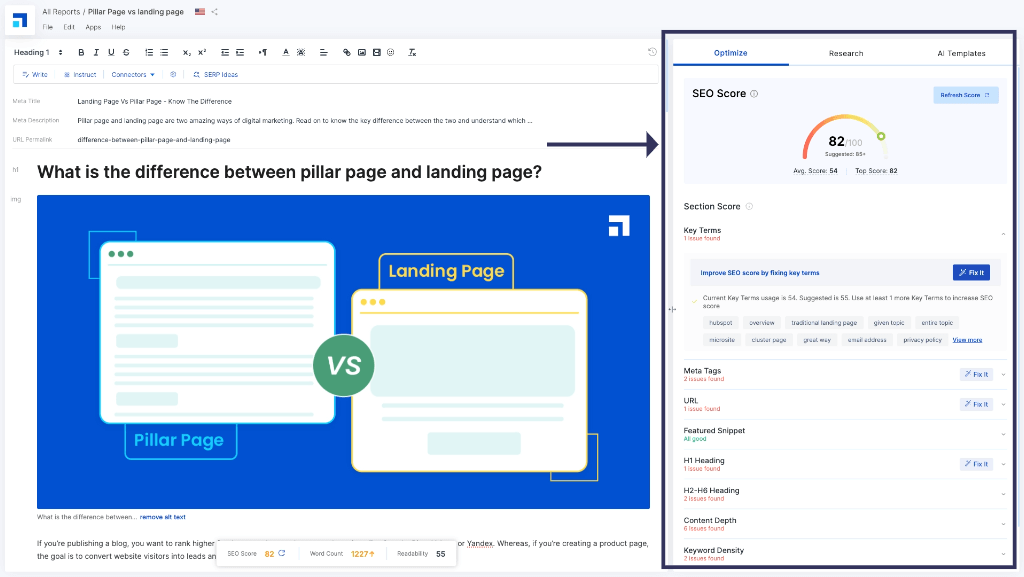The image size is (1024, 577).
Task: Click the 'traditional landing page' key term
Action: pyautogui.click(x=824, y=323)
